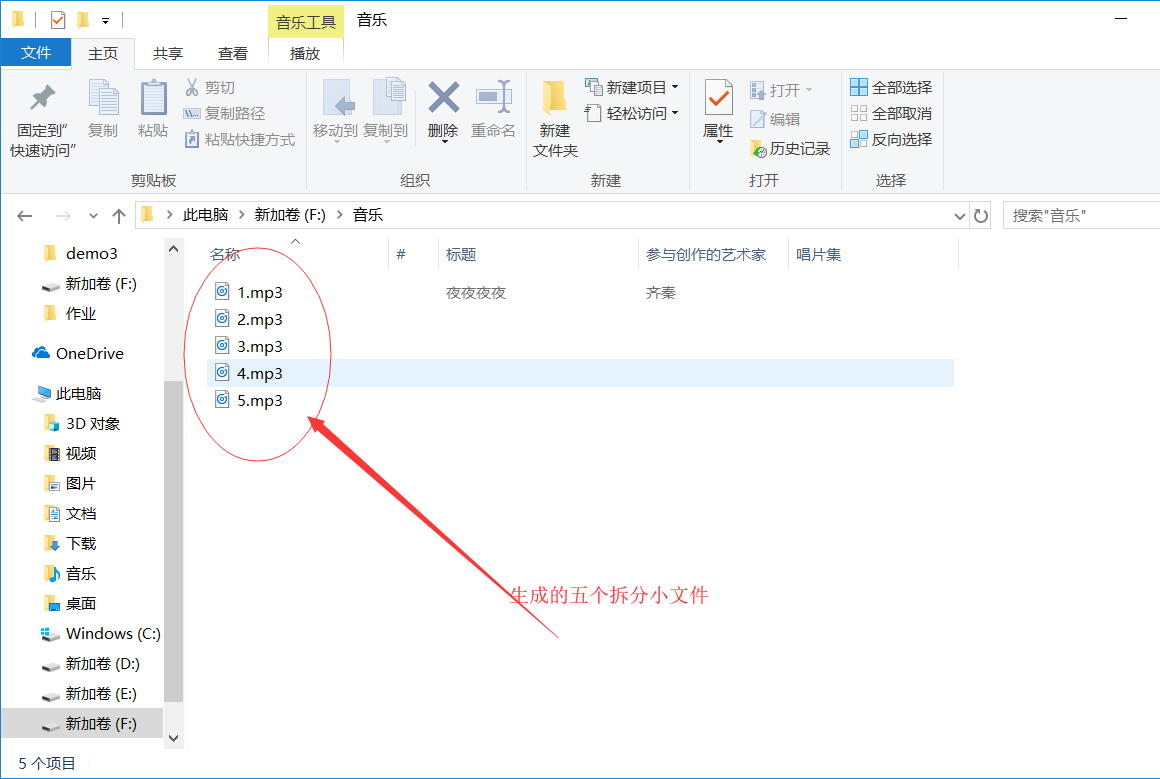The height and width of the screenshot is (779, 1160).
Task: Select 3D 对象 in navigation pane
Action: click(82, 424)
